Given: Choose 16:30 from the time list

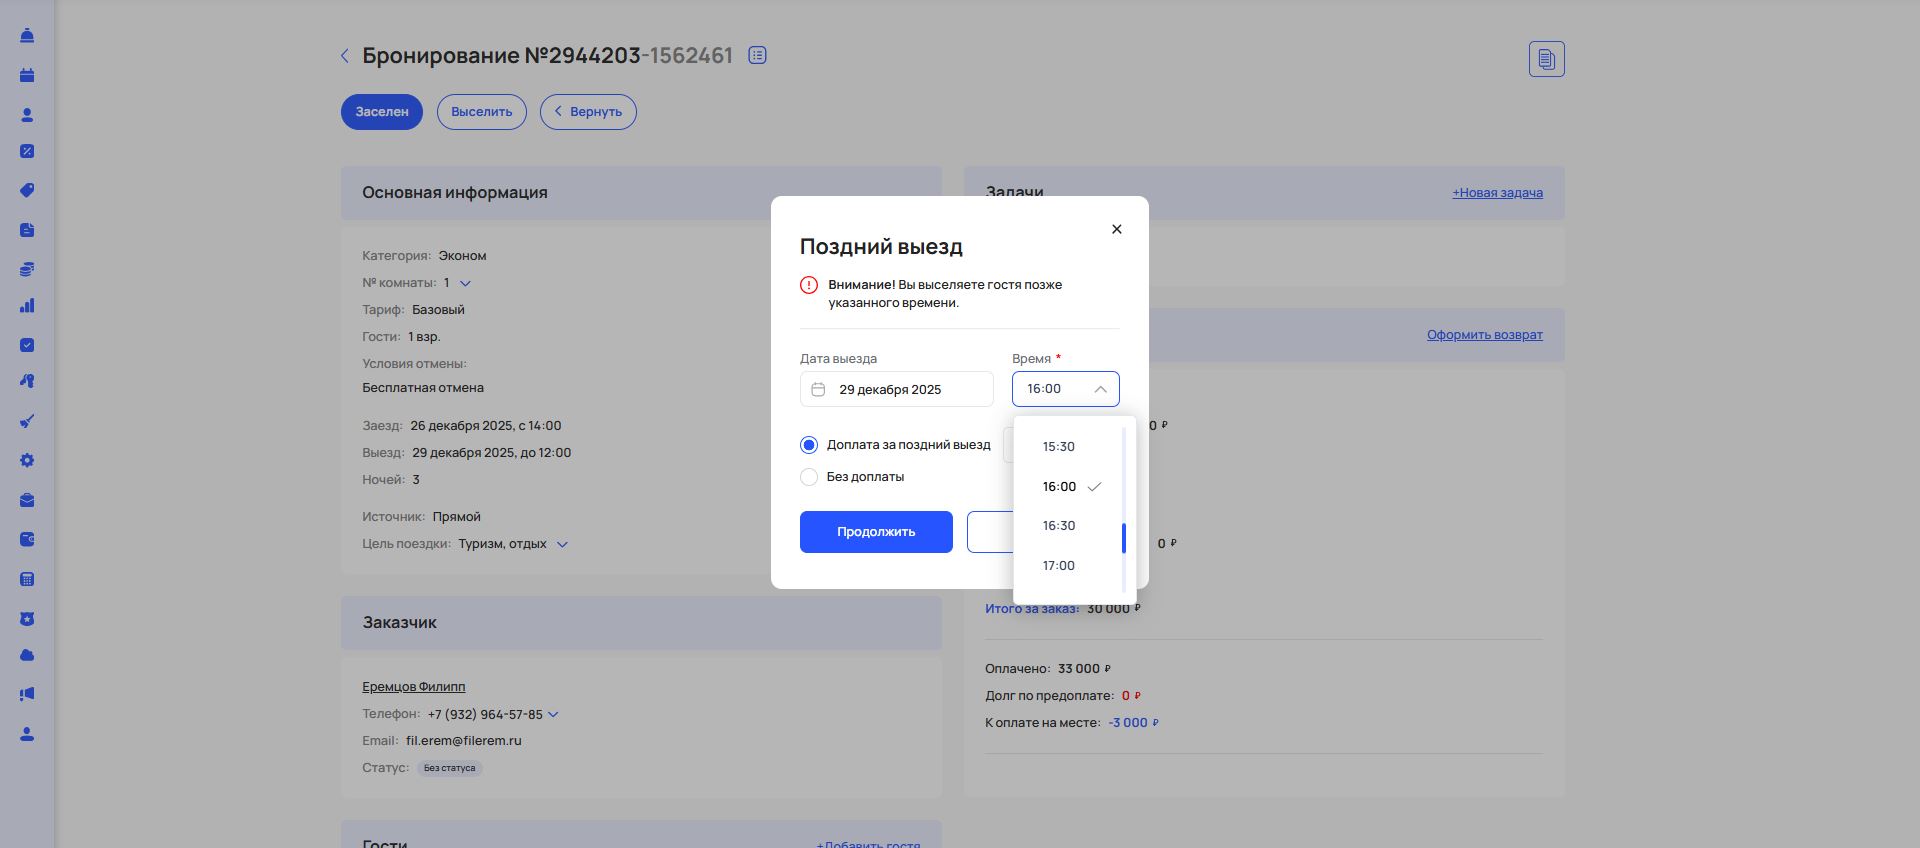Looking at the screenshot, I should pyautogui.click(x=1059, y=526).
